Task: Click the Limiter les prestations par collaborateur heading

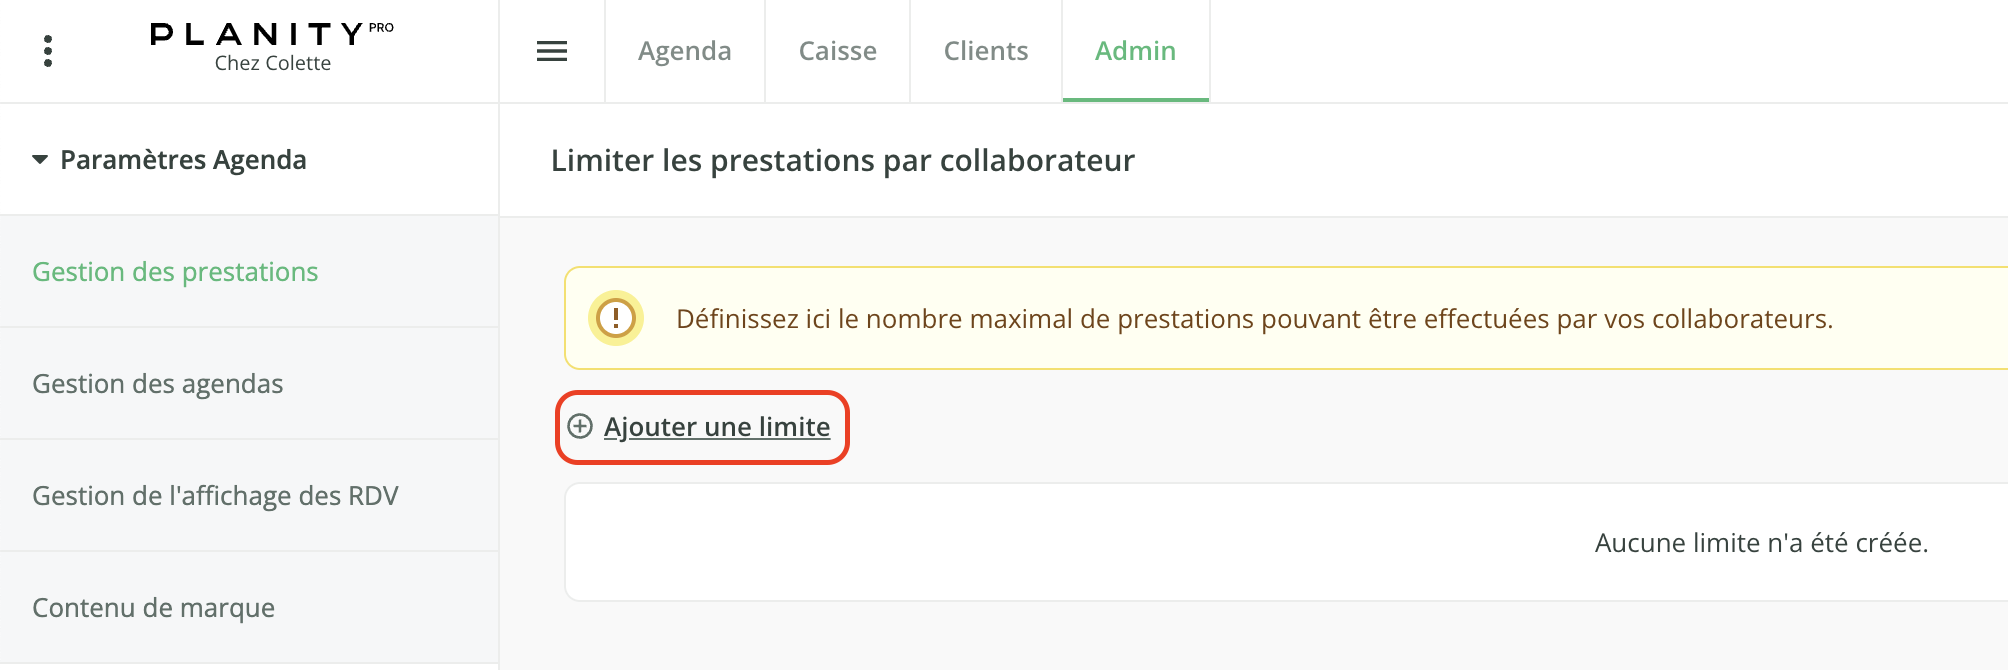Action: point(843,161)
